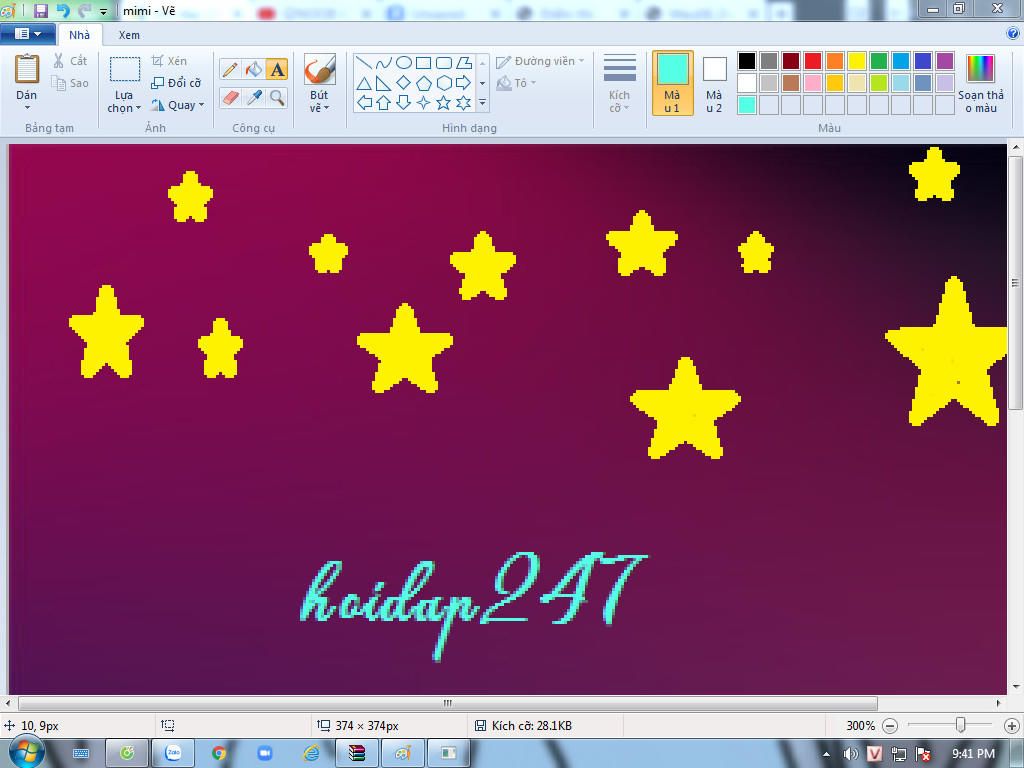The height and width of the screenshot is (768, 1024).
Task: Open Paint help icon
Action: 1012,34
